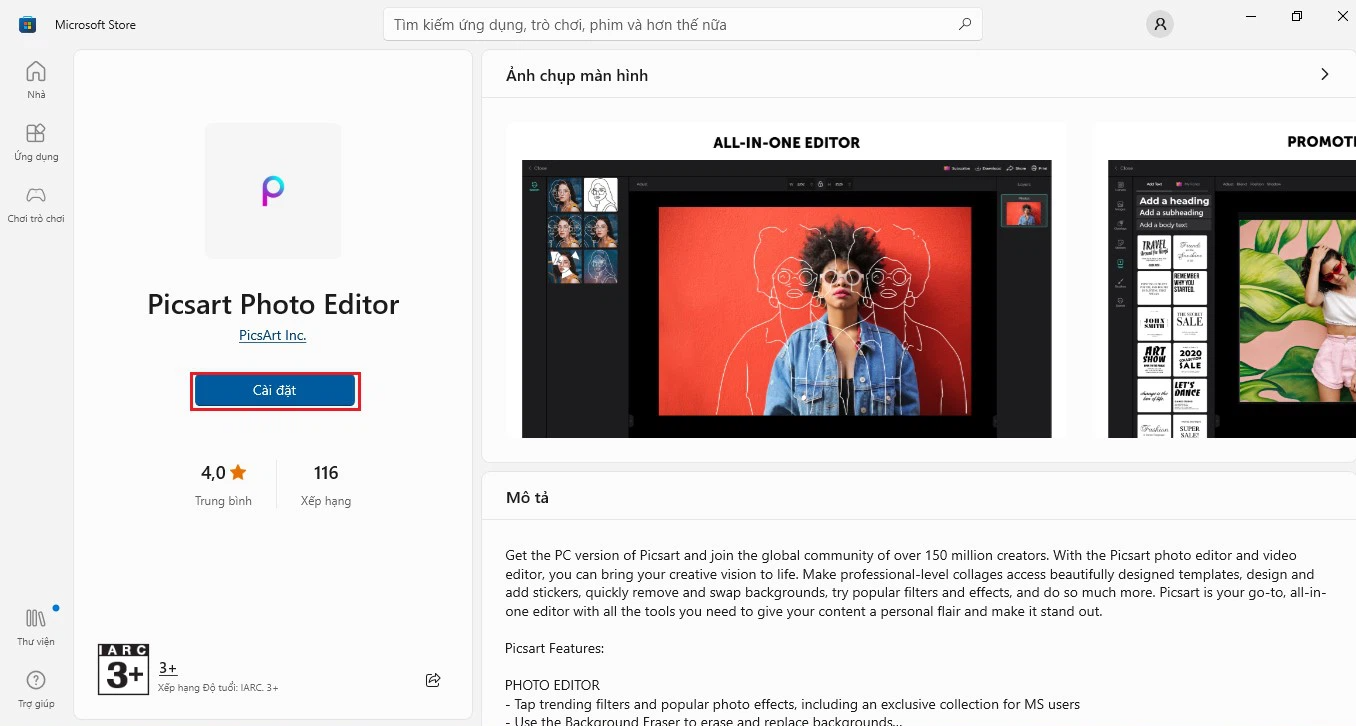Open the Nhà section in the sidebar
This screenshot has width=1356, height=726.
(x=35, y=80)
